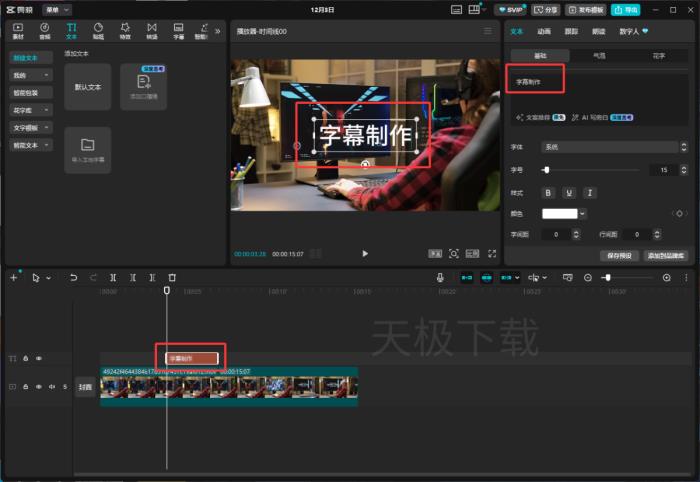
Task: Click the undo arrow in timeline toolbar
Action: pyautogui.click(x=73, y=277)
